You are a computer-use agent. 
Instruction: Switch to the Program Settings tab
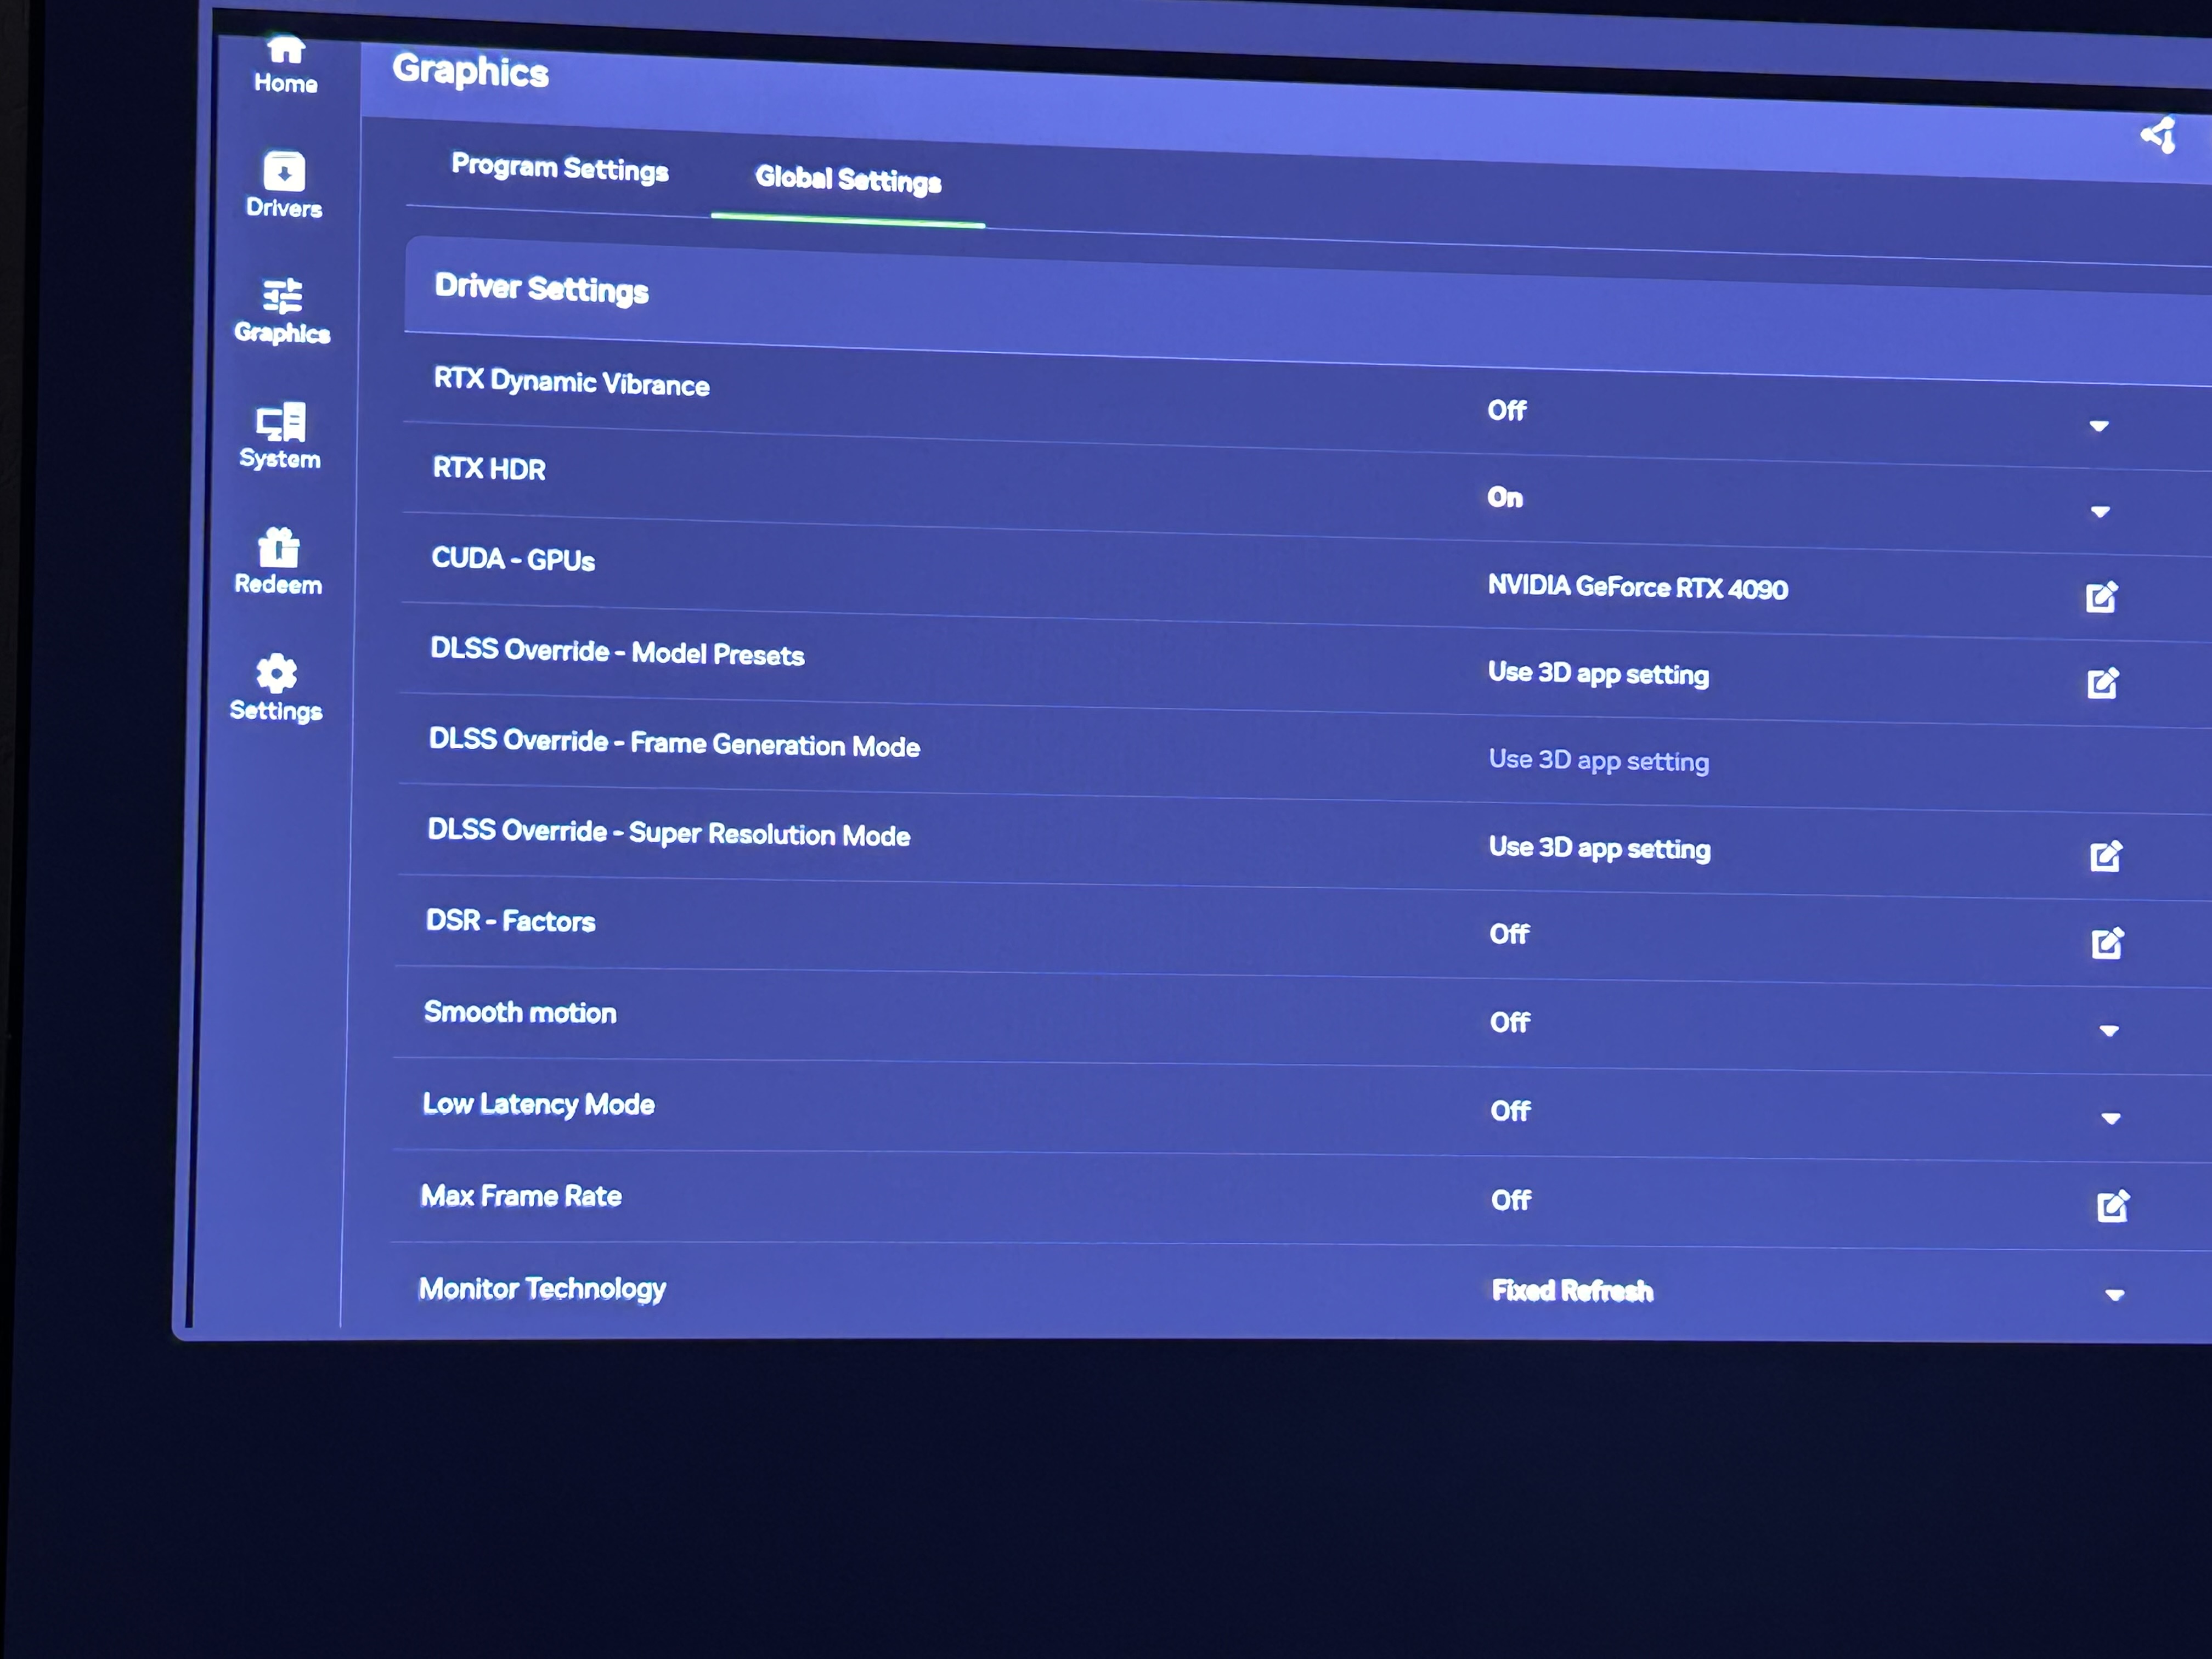(x=559, y=168)
